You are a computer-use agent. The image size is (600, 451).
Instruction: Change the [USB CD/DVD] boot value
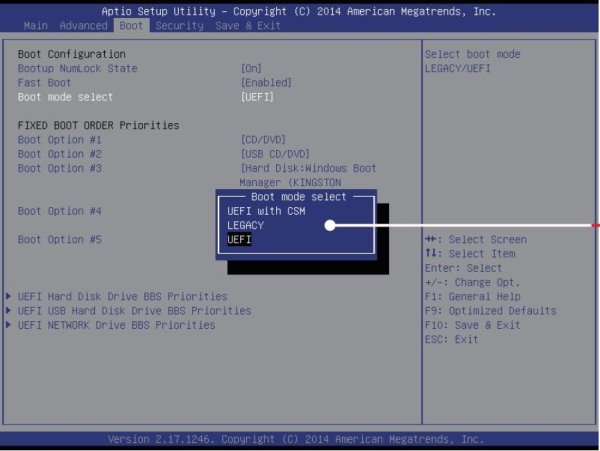click(275, 154)
